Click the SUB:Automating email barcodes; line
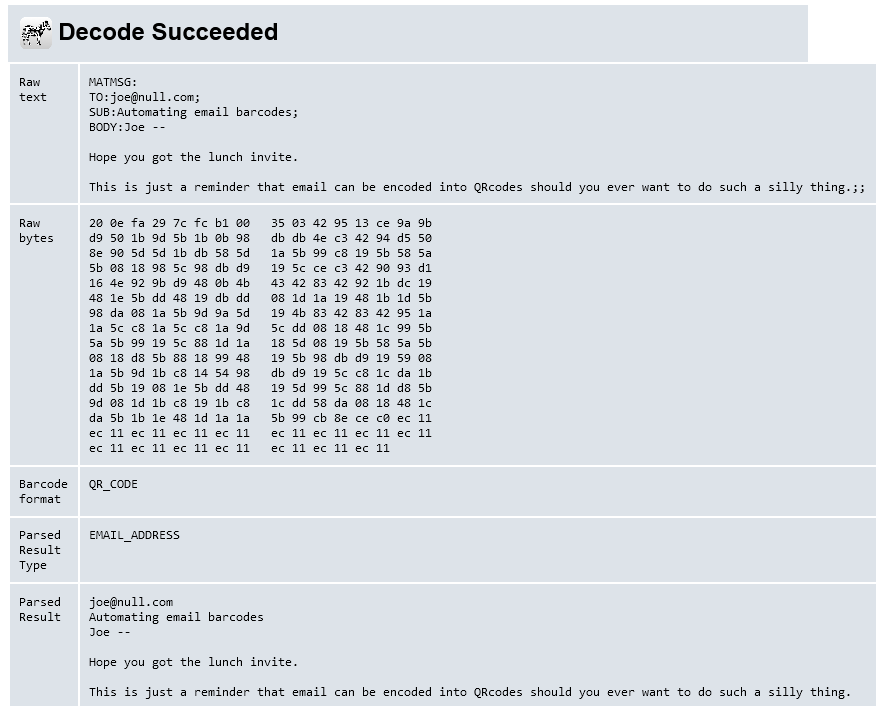 pos(193,112)
